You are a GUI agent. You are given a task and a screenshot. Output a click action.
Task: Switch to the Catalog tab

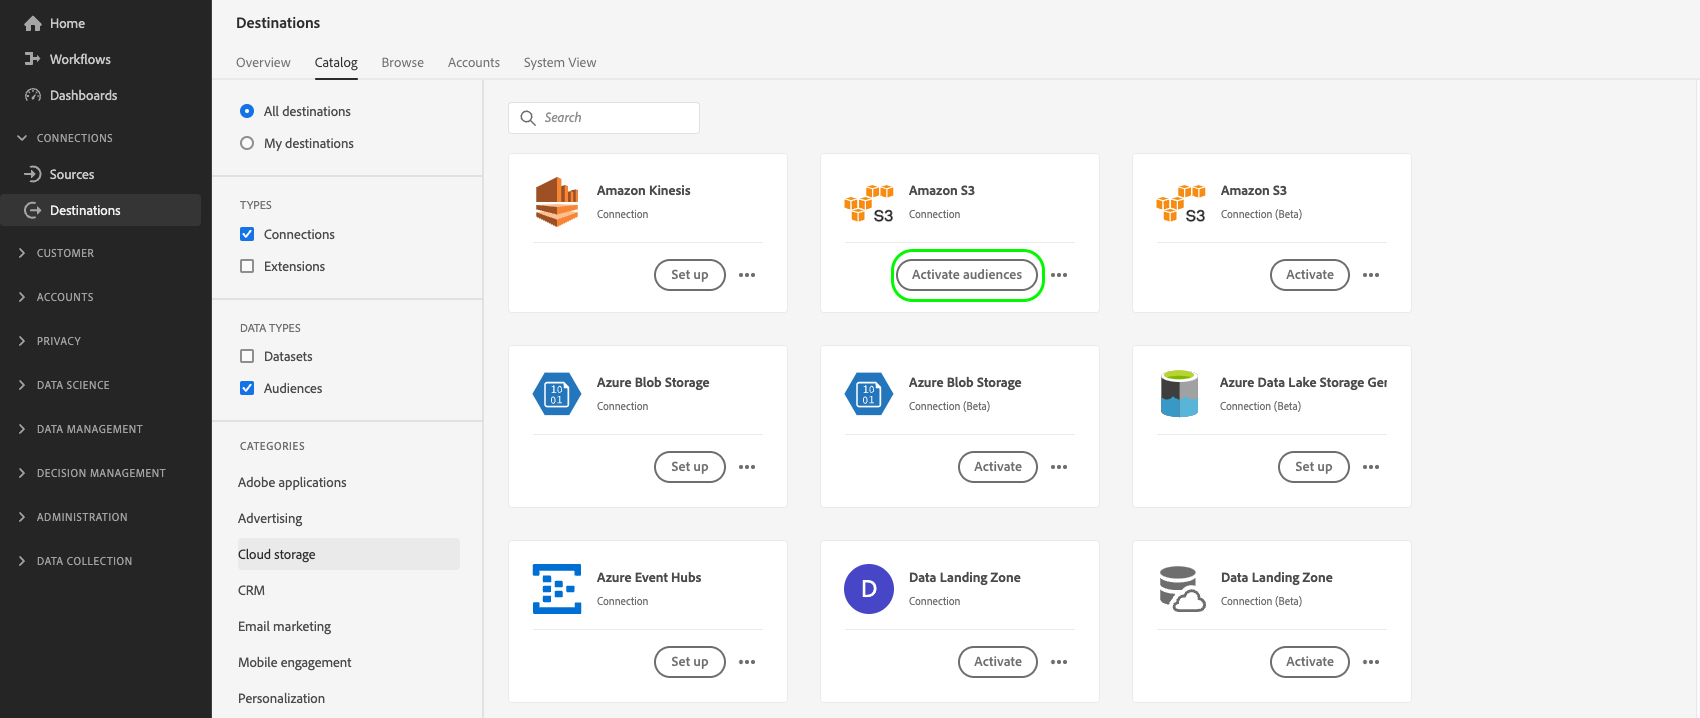point(336,62)
